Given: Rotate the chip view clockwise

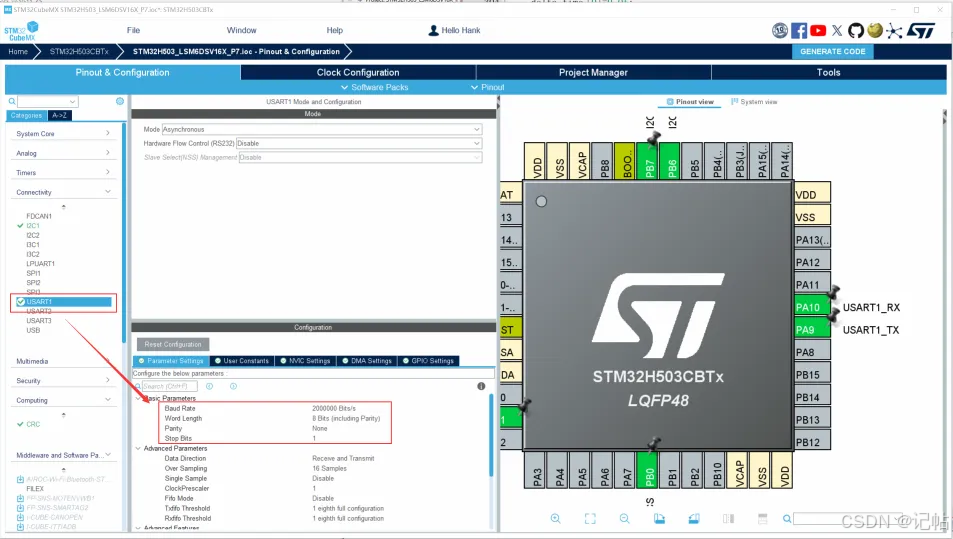Looking at the screenshot, I should point(659,518).
